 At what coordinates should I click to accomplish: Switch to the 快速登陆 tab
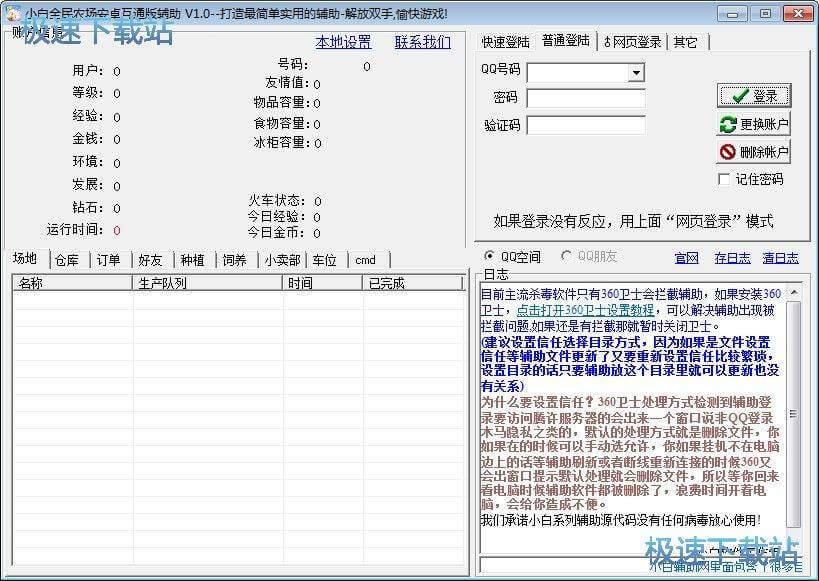pyautogui.click(x=505, y=42)
